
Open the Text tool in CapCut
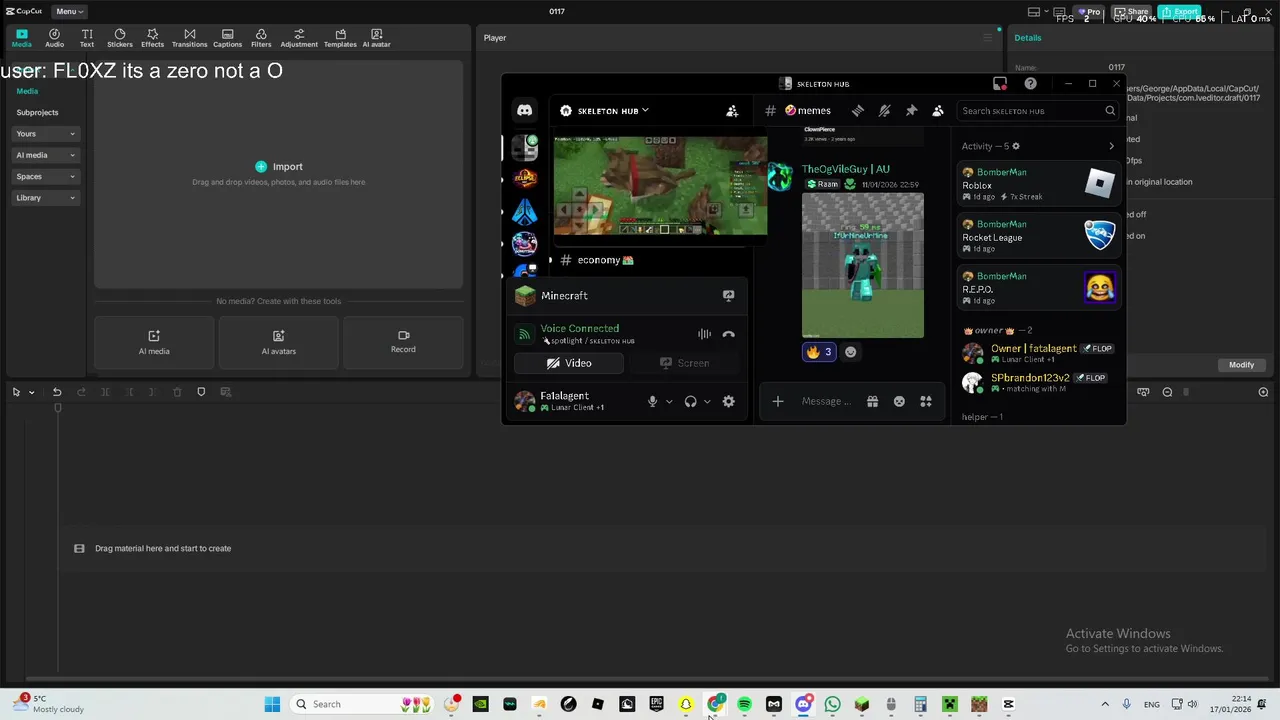pyautogui.click(x=87, y=38)
